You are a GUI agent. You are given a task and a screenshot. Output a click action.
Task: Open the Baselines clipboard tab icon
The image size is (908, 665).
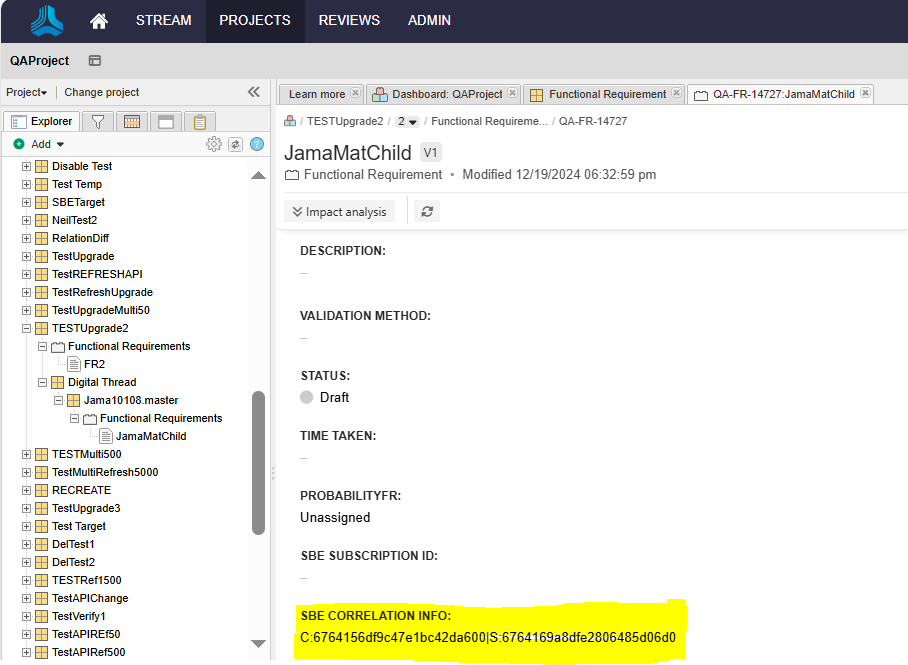point(200,122)
